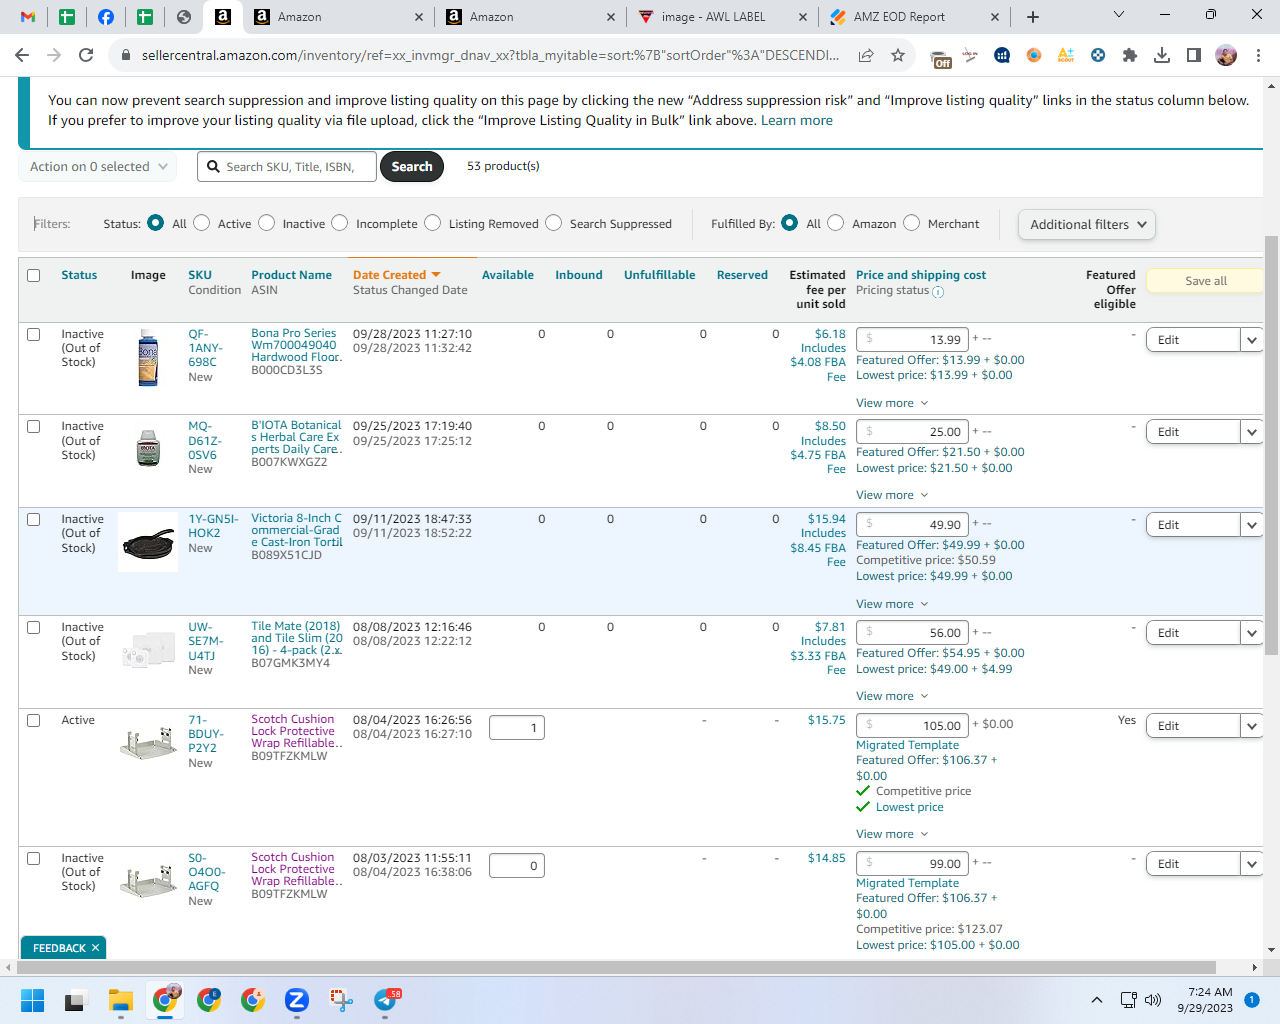
Task: Open the Extensions puzzle-piece menu
Action: (x=1130, y=55)
